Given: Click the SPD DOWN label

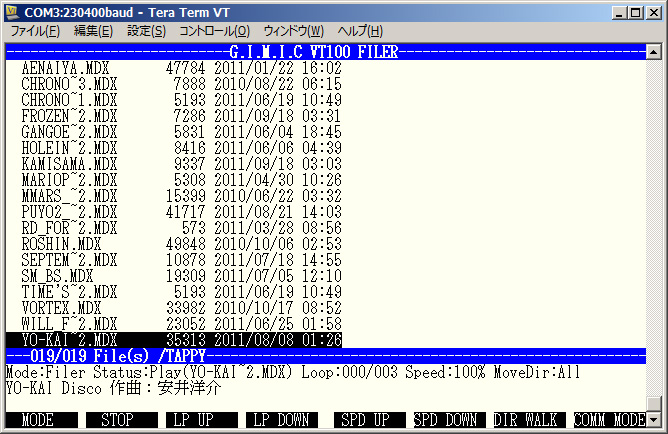Looking at the screenshot, I should (x=444, y=420).
